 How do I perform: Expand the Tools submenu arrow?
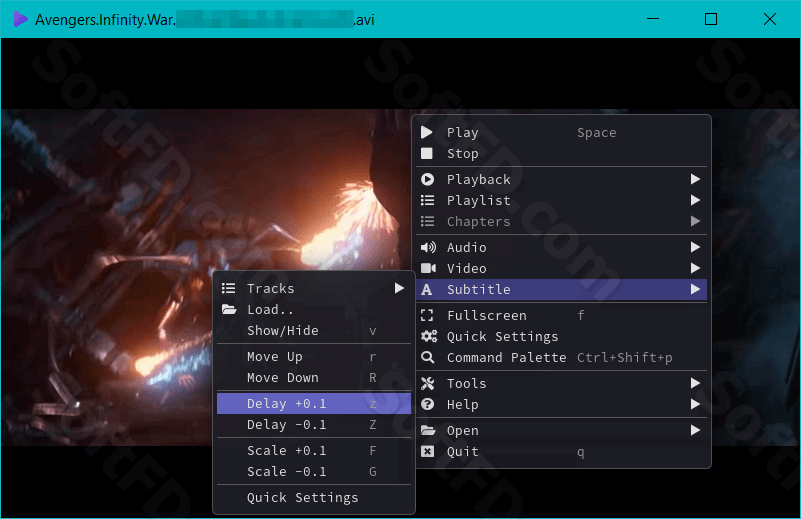pos(695,383)
